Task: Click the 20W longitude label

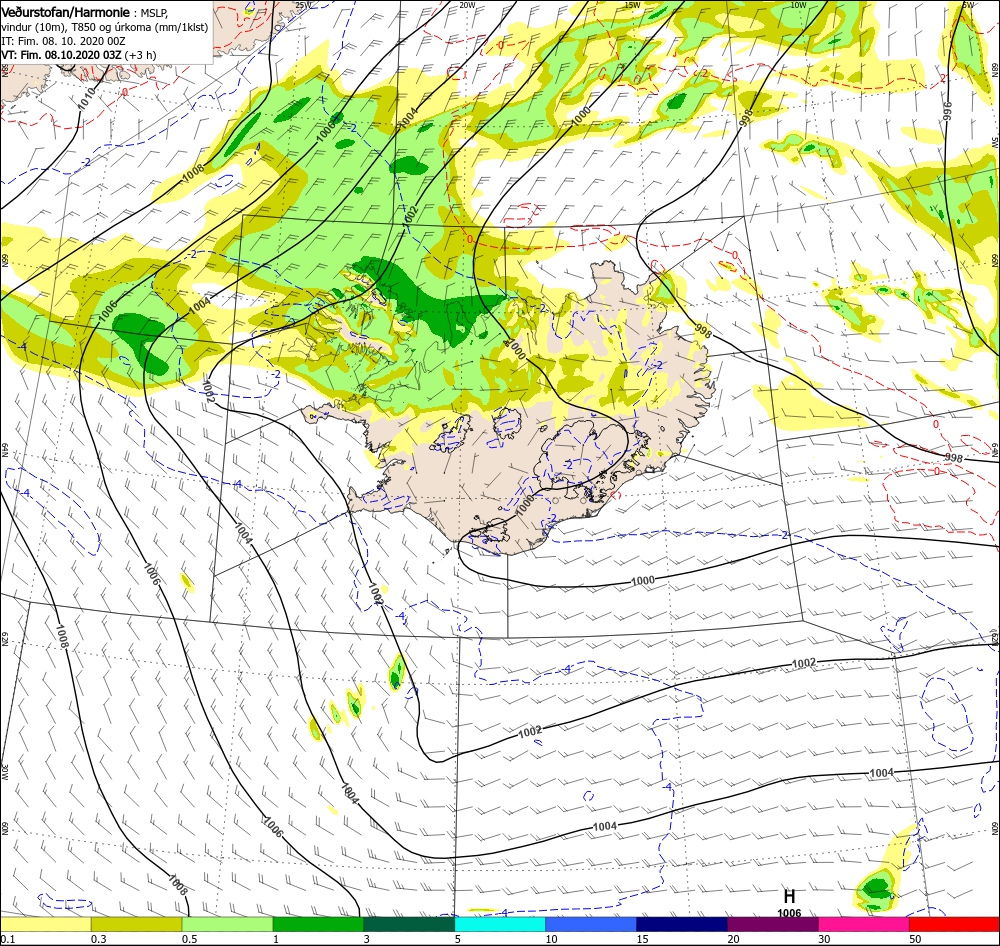Action: 467,5
